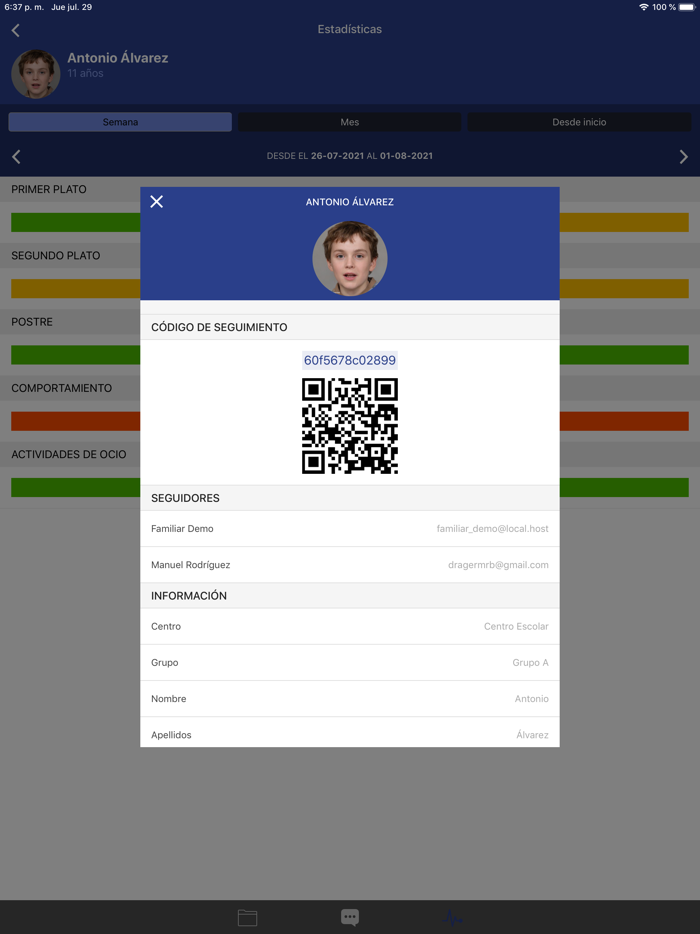Go back using the top-left arrow
The width and height of the screenshot is (700, 934).
coord(15,30)
